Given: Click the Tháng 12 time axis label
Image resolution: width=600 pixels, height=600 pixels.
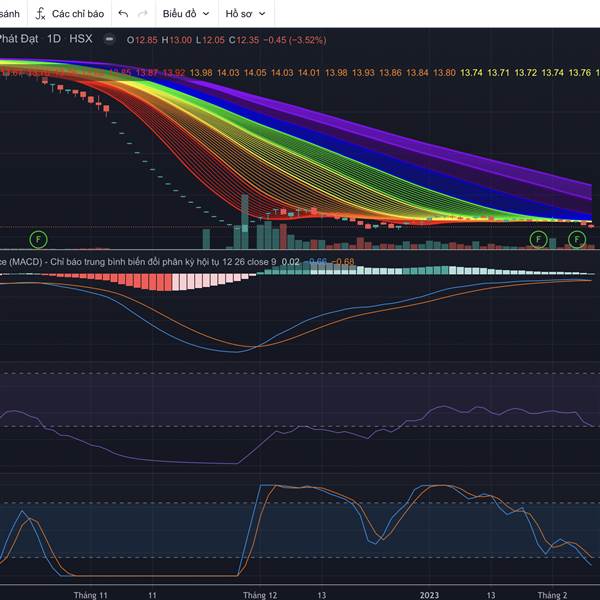Looking at the screenshot, I should point(260,595).
